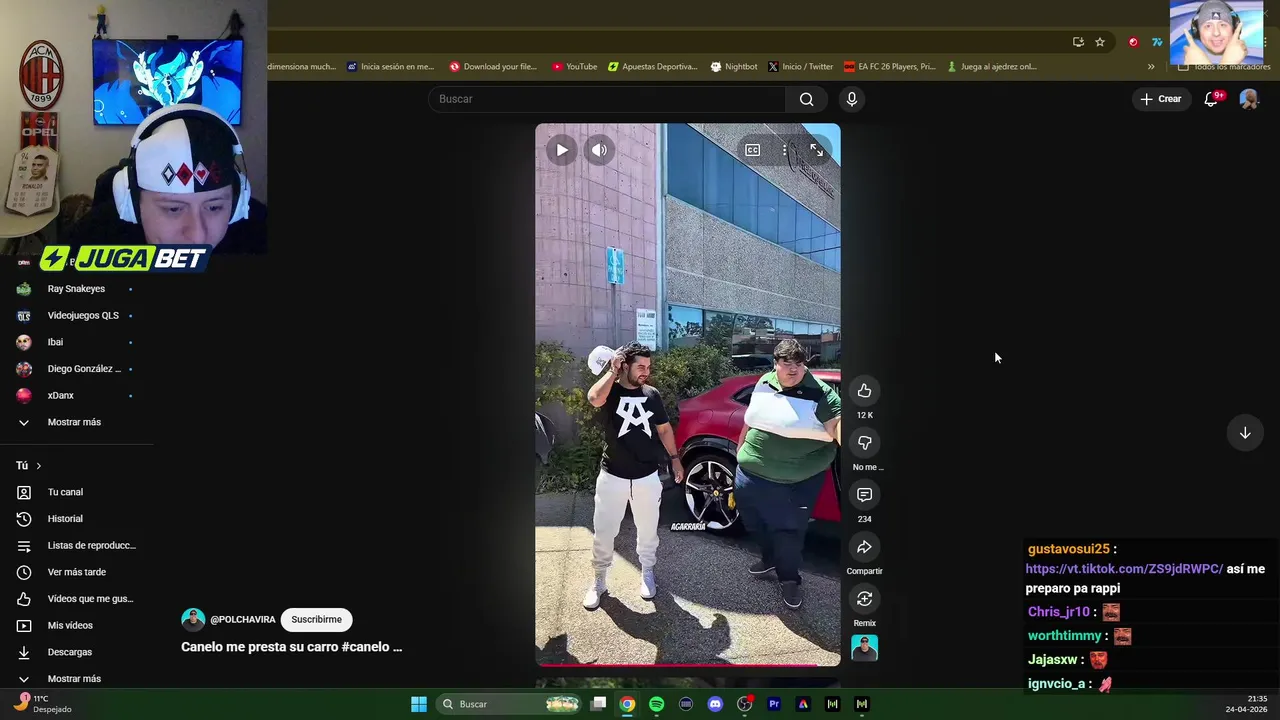Start voice search with microphone

tap(851, 99)
